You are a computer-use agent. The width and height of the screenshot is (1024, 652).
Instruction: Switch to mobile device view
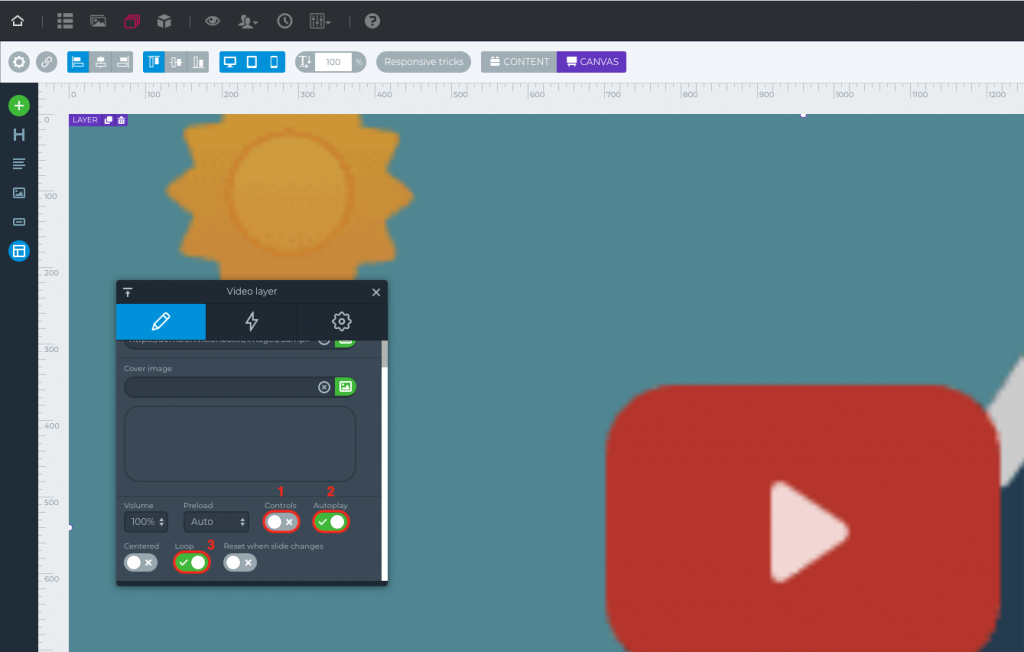[274, 62]
